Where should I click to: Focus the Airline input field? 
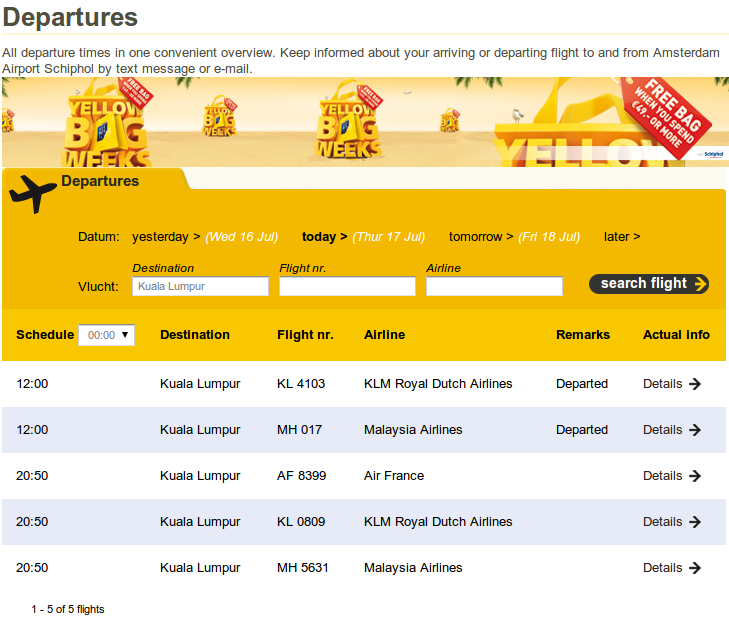(x=494, y=286)
